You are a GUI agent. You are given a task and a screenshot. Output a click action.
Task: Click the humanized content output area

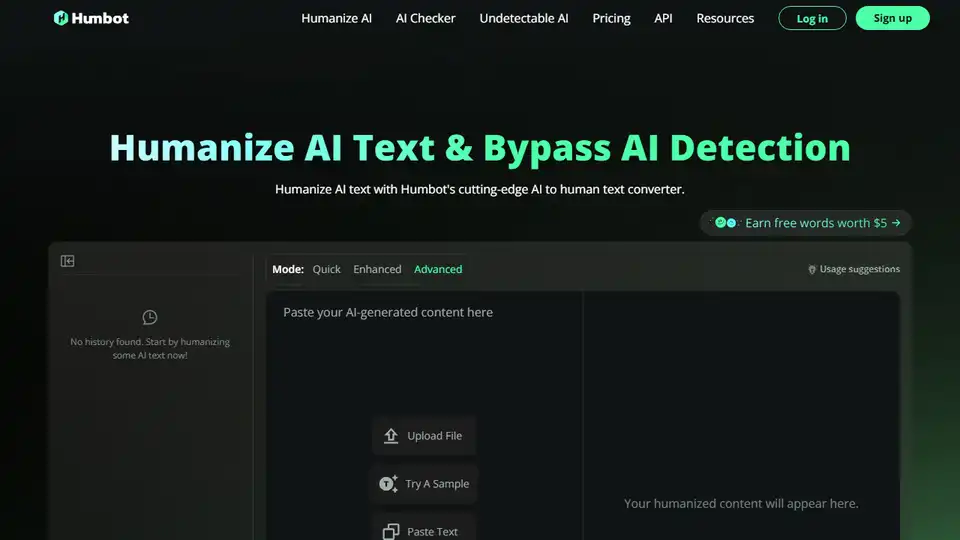[x=741, y=416]
